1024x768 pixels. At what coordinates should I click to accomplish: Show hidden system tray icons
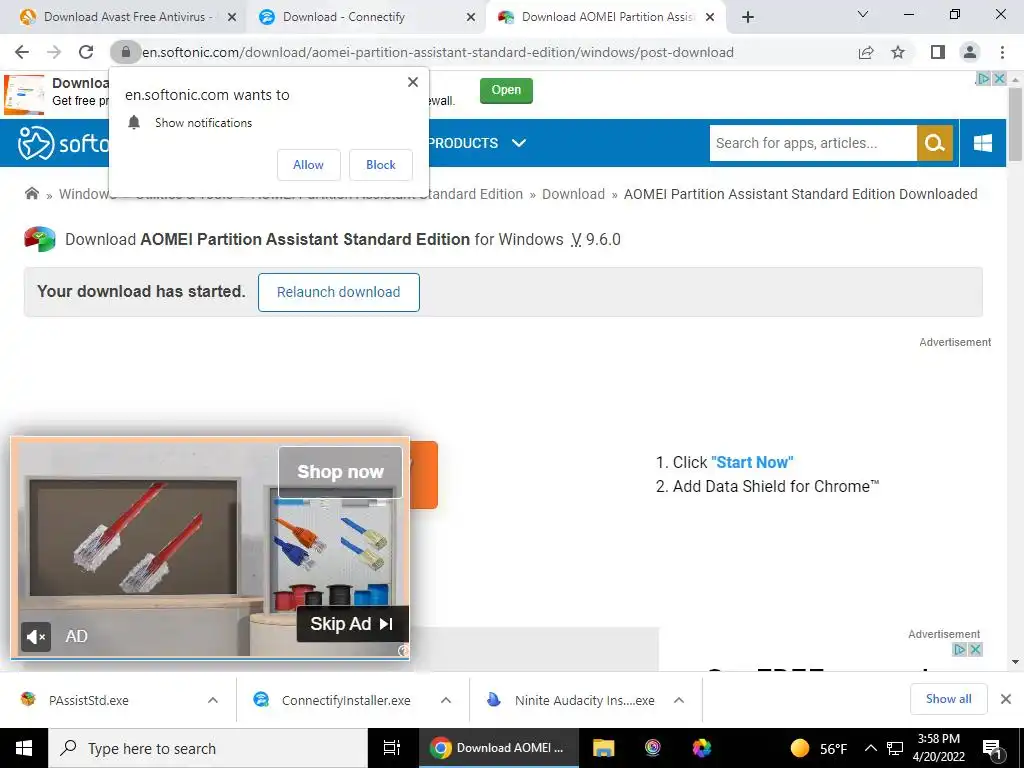pos(871,748)
